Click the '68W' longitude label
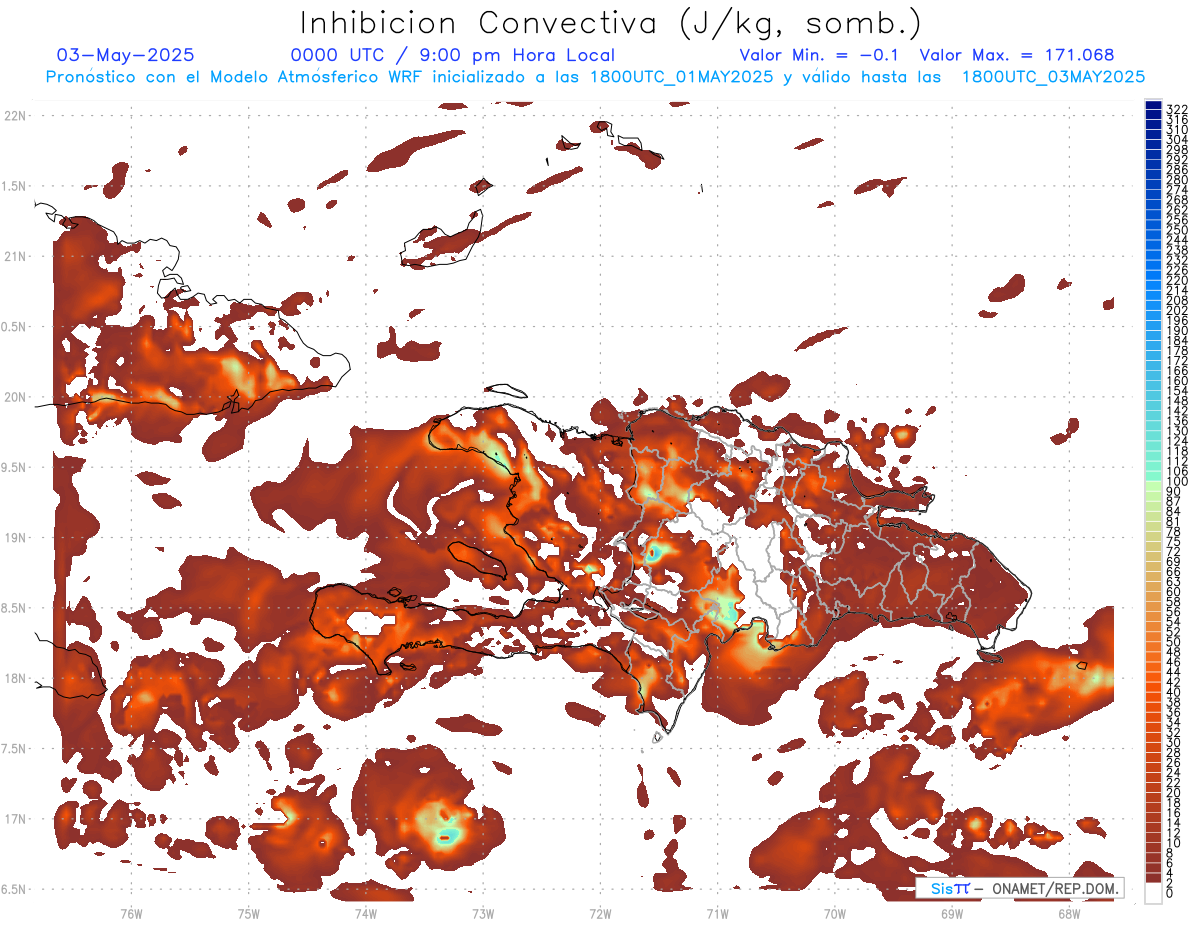The image size is (1200, 927). tap(1069, 912)
